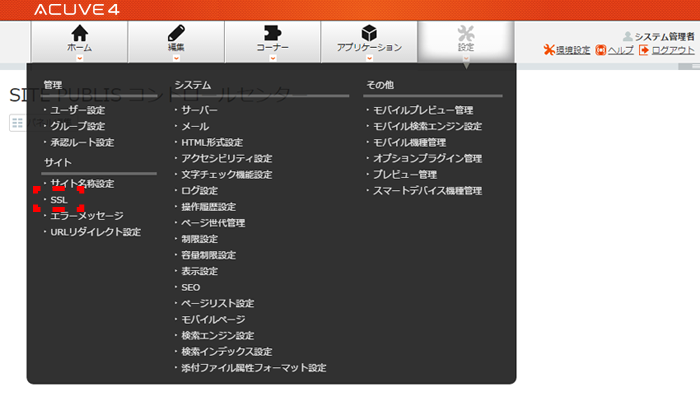Click the orange help icon beside ヘルプ
This screenshot has width=700, height=420.
pos(601,50)
